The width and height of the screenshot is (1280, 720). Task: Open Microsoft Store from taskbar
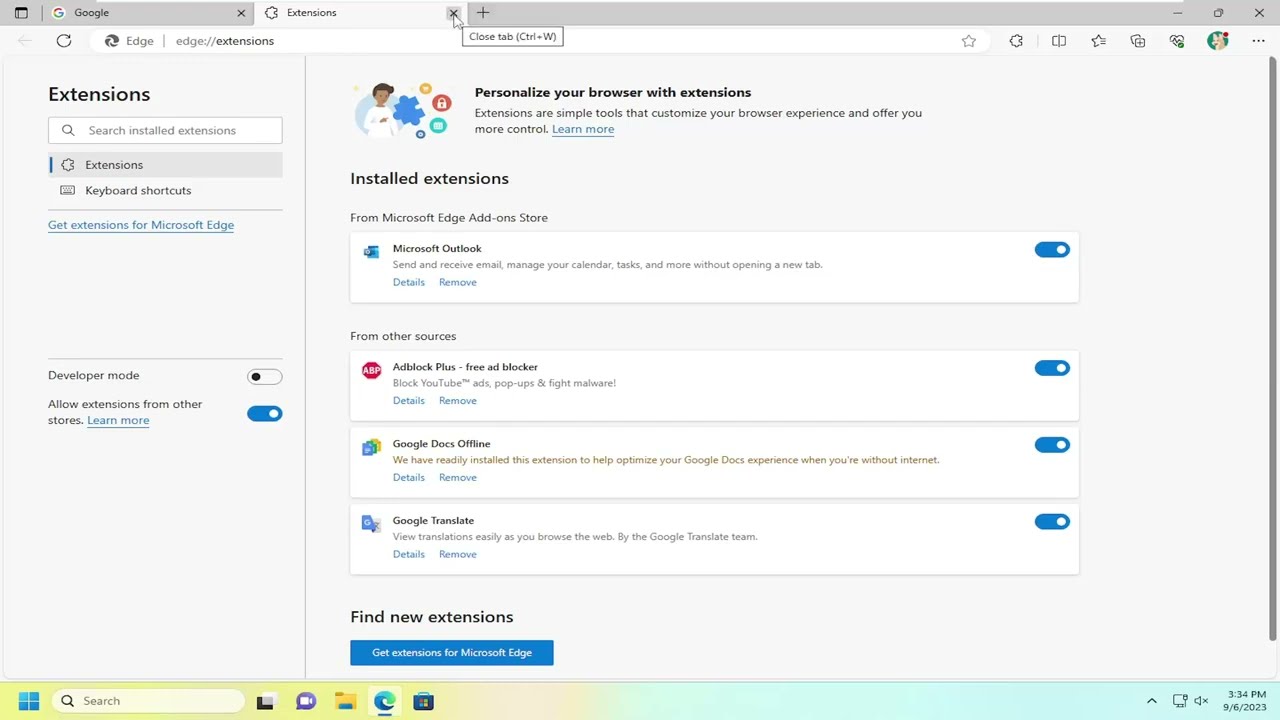click(x=424, y=702)
